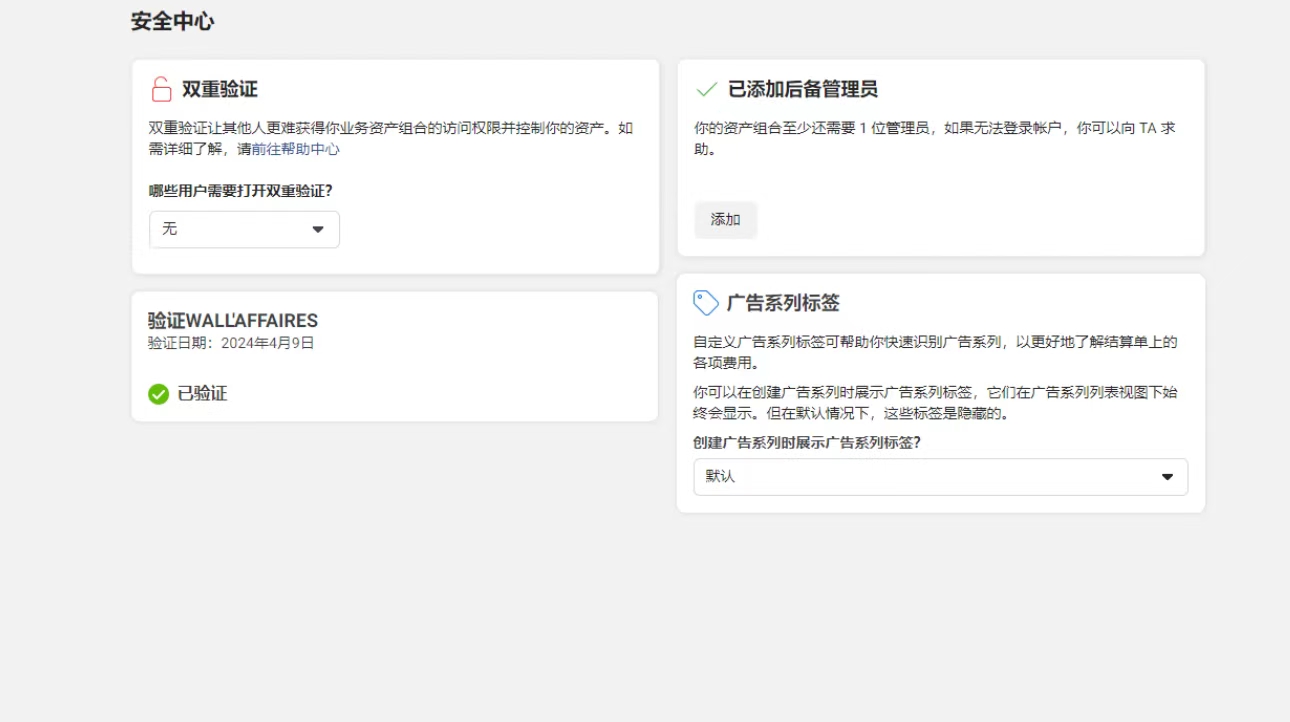Click the 安全中心 page heading
Image resolution: width=1290 pixels, height=722 pixels.
click(172, 21)
